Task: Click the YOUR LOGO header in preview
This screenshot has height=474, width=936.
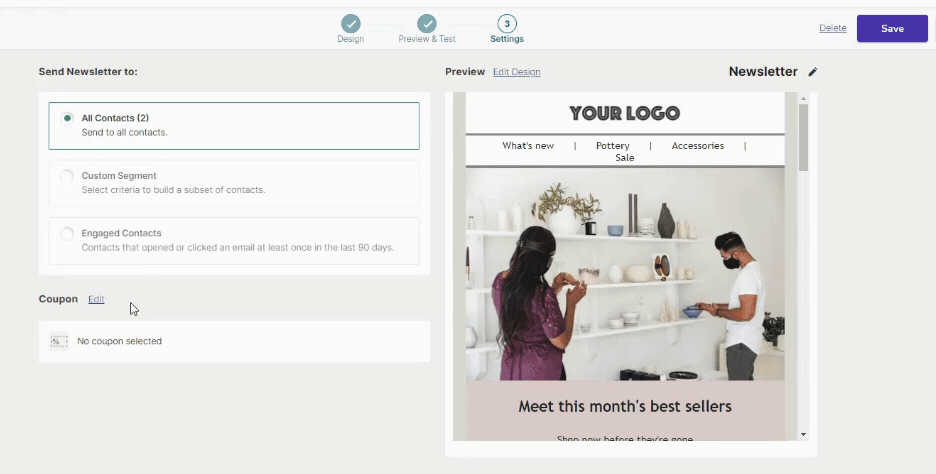Action: (x=624, y=113)
